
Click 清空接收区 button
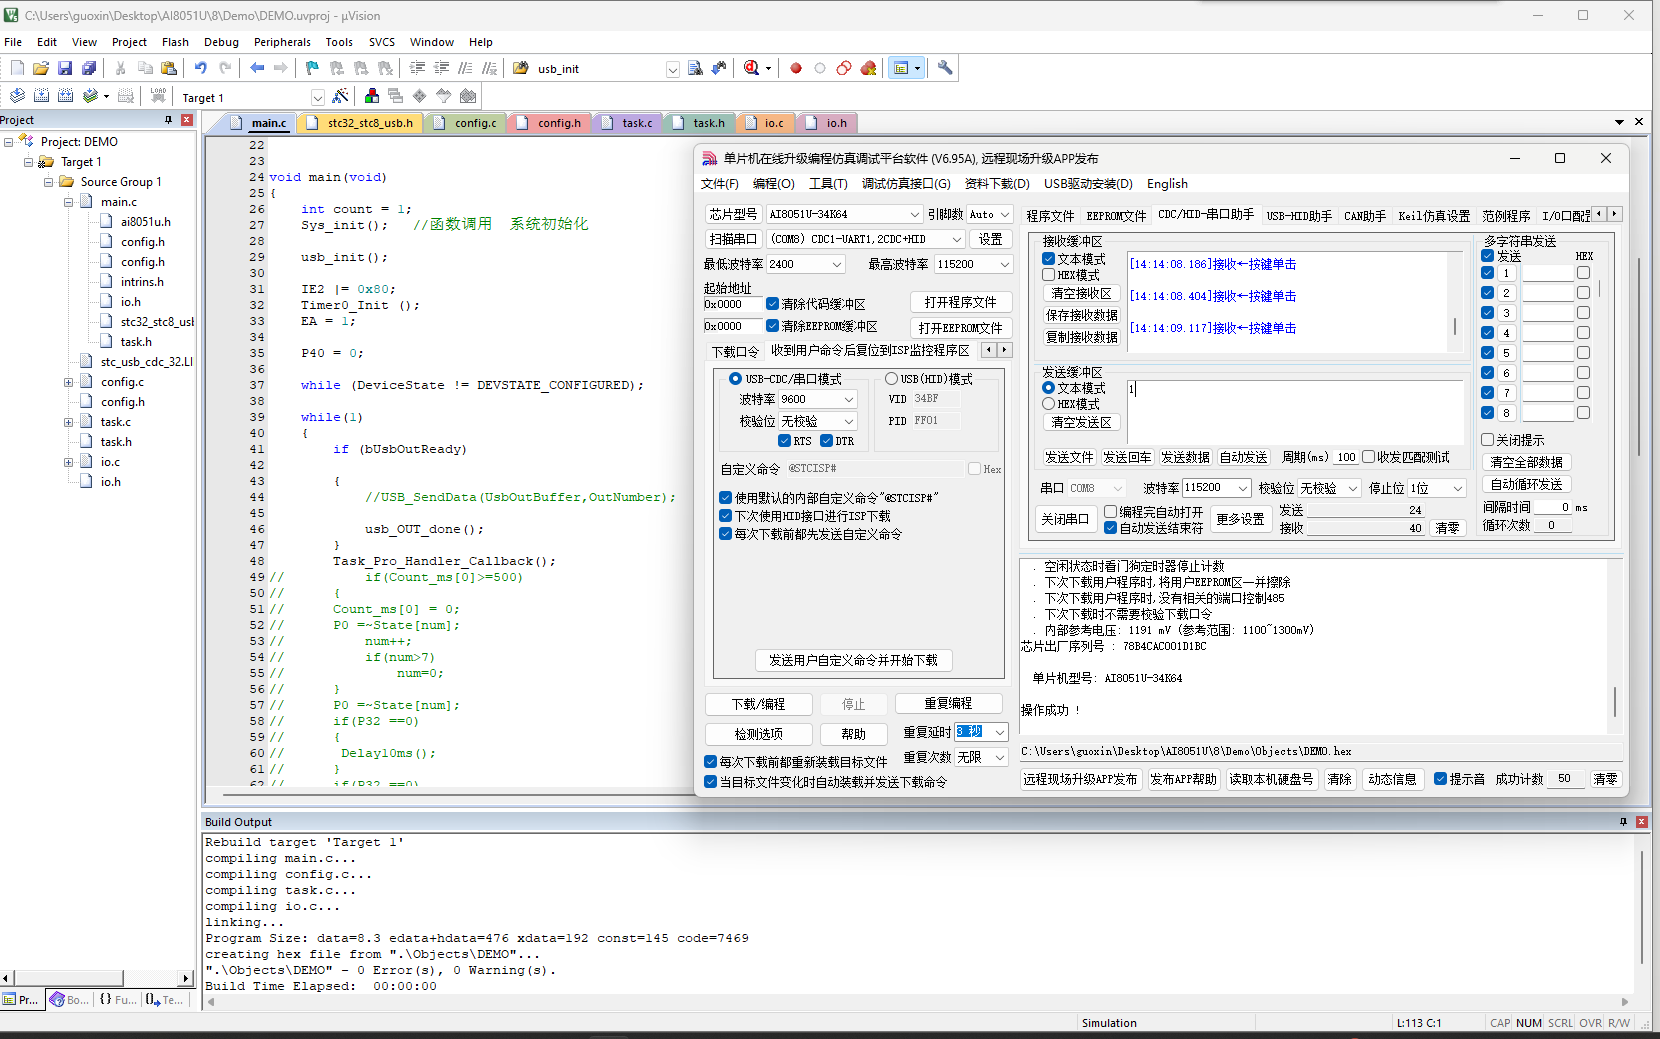[1081, 293]
